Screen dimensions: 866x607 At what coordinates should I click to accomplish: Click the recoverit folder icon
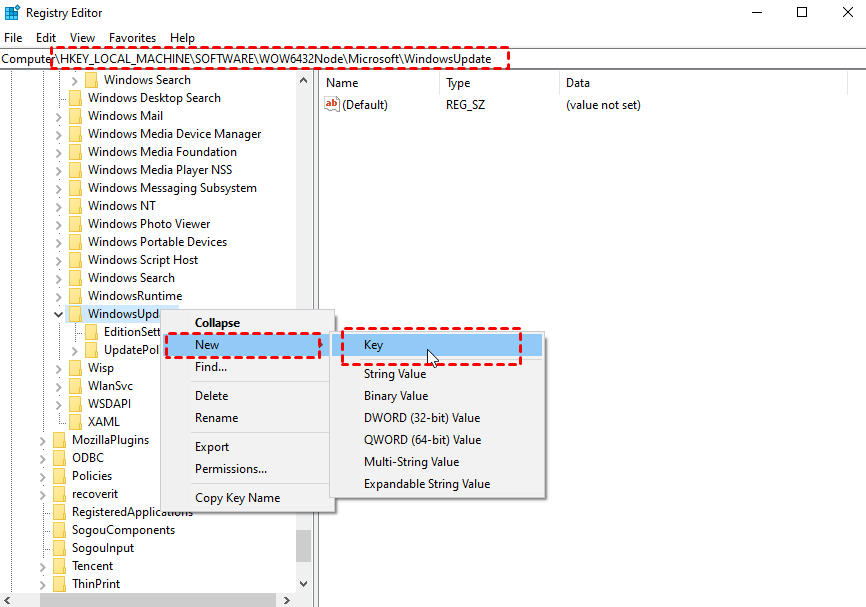pyautogui.click(x=59, y=494)
